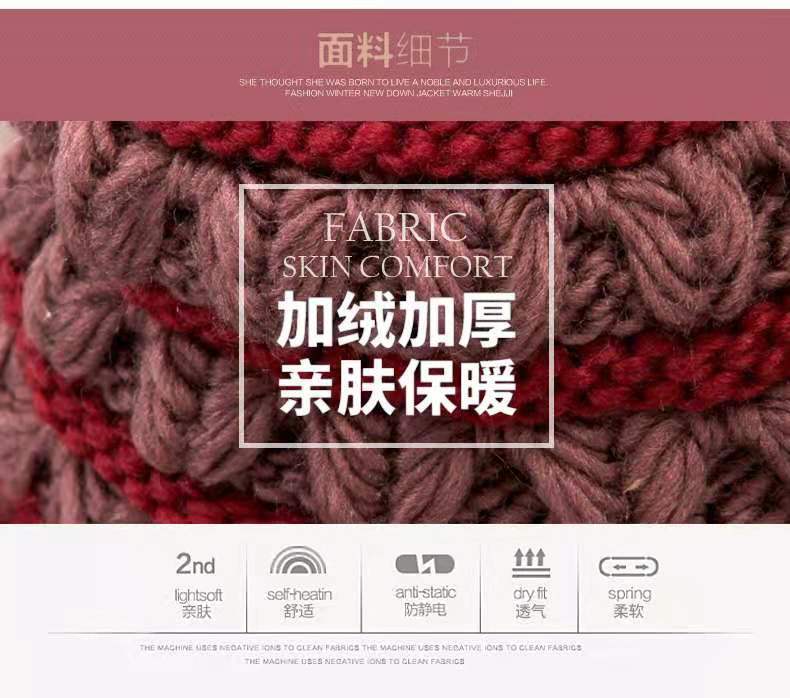Select the self-heating rainbow arc icon

tap(298, 560)
